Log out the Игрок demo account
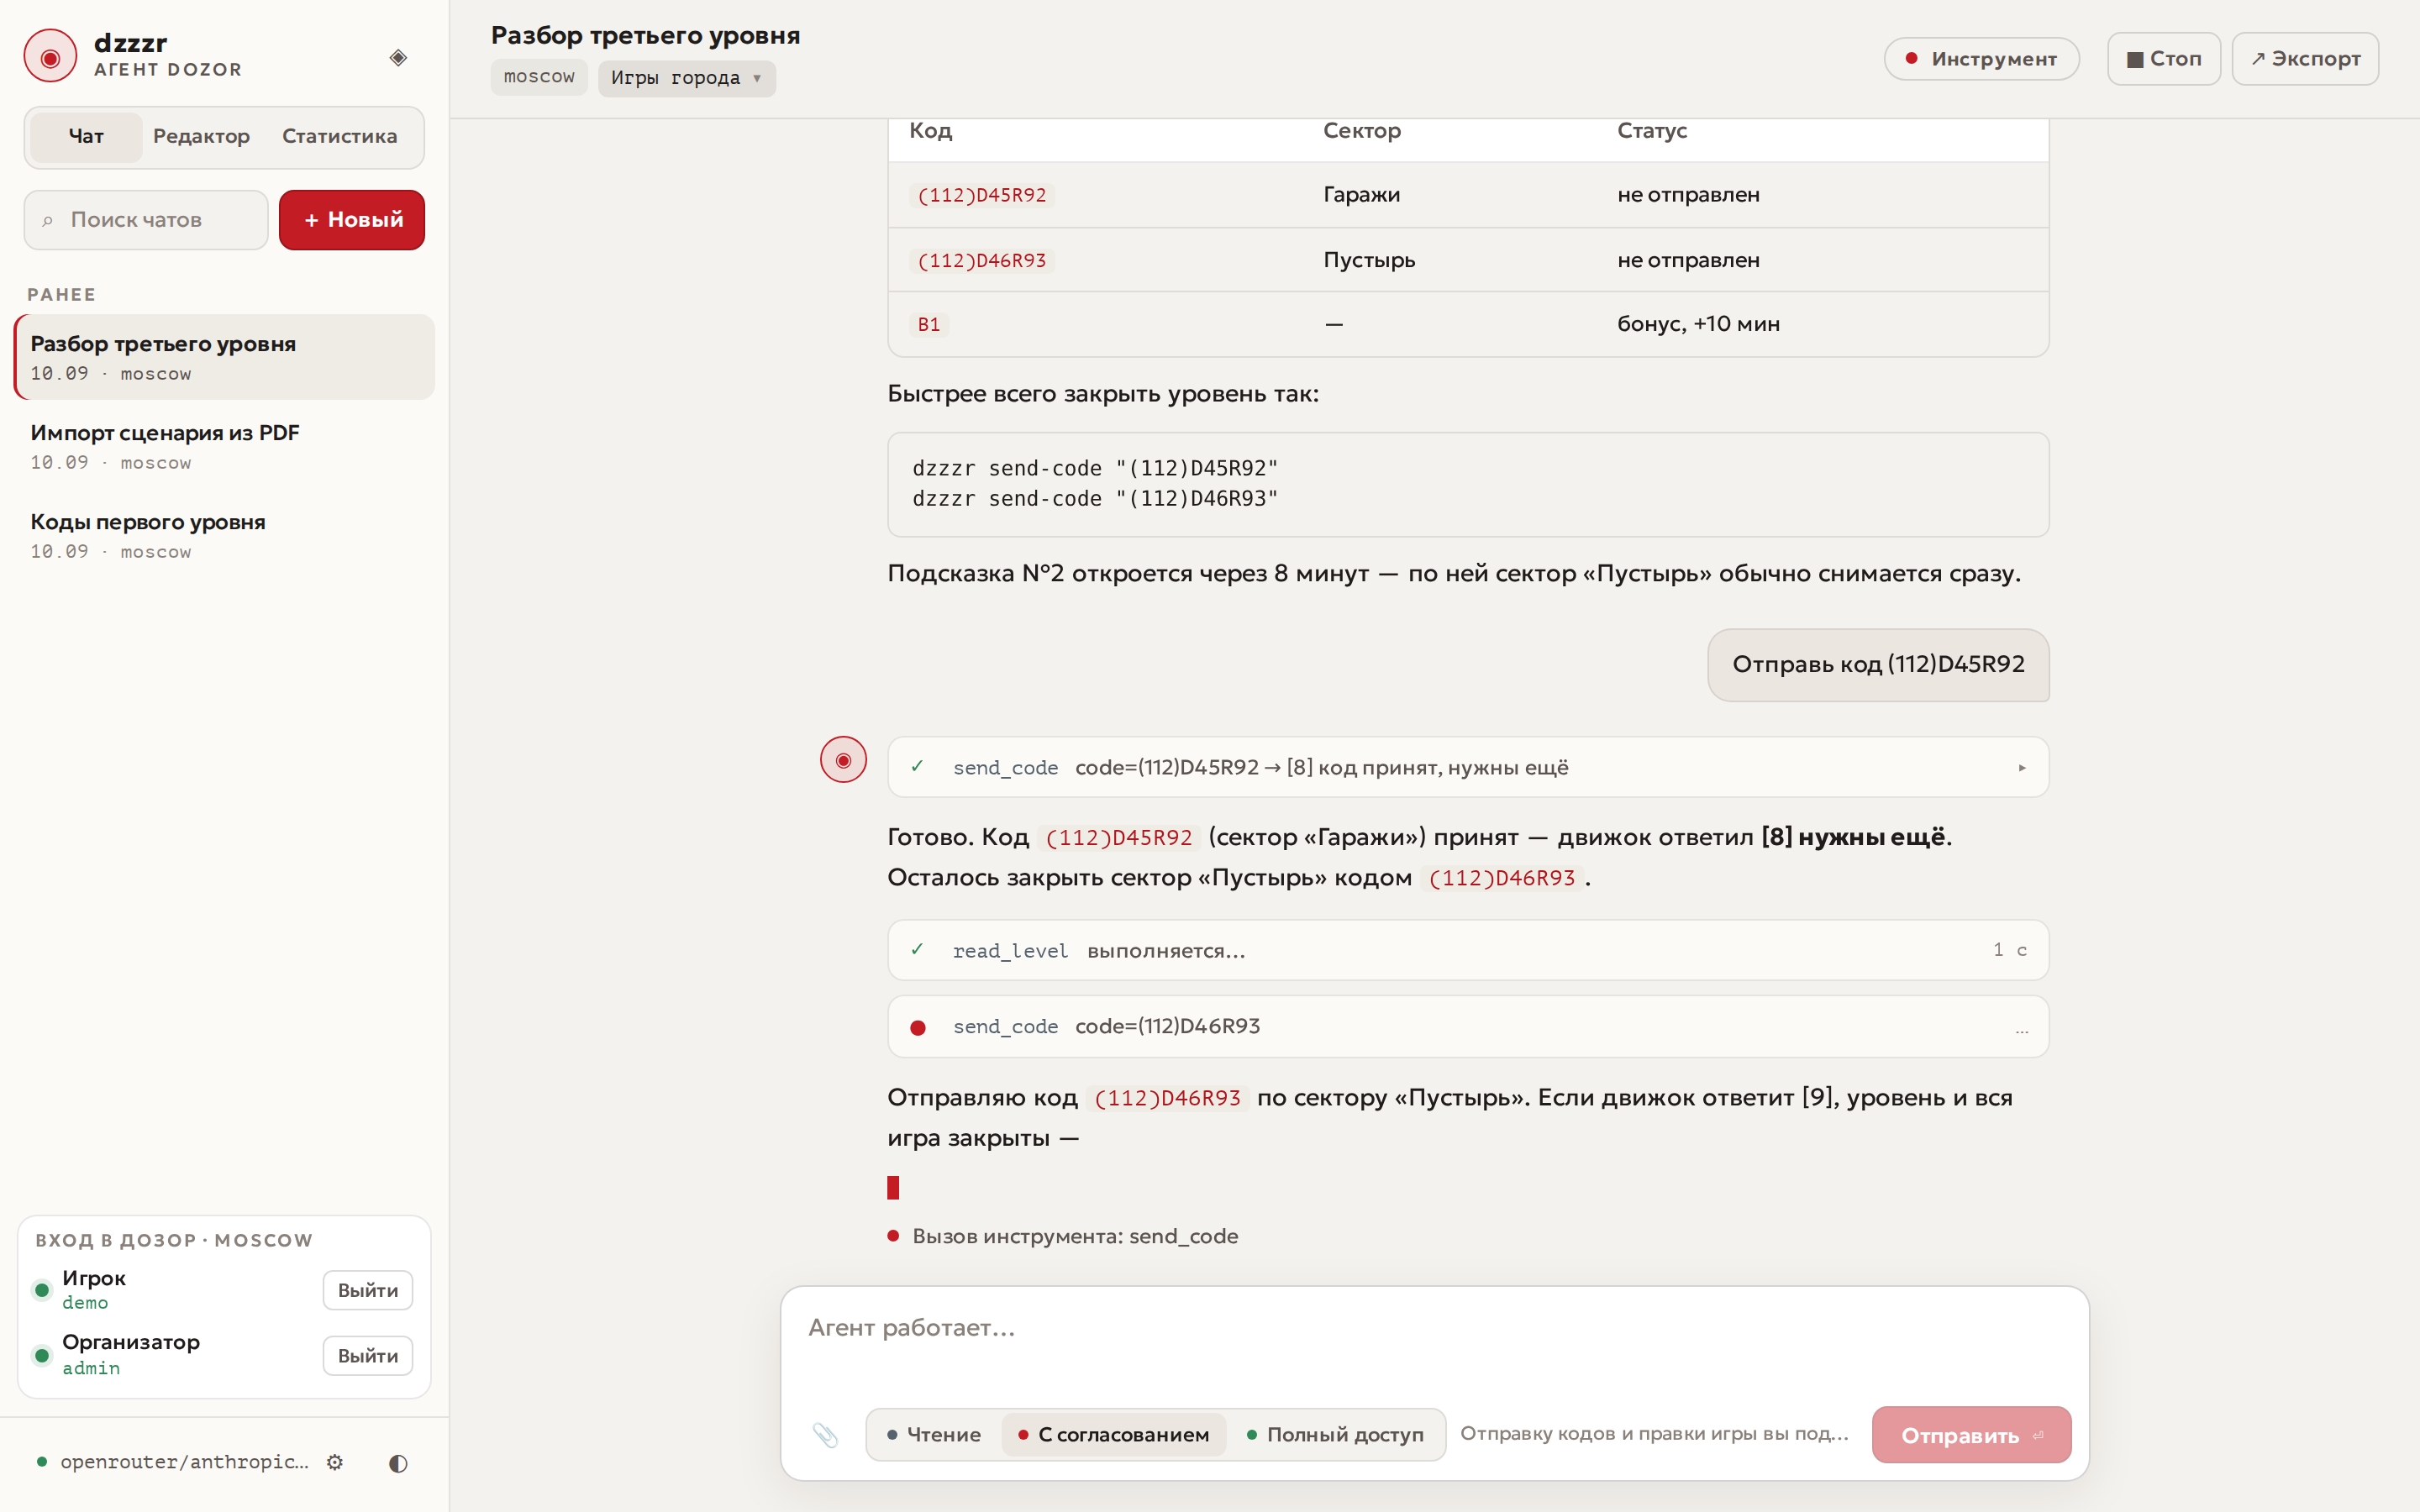2420x1512 pixels. coord(367,1290)
